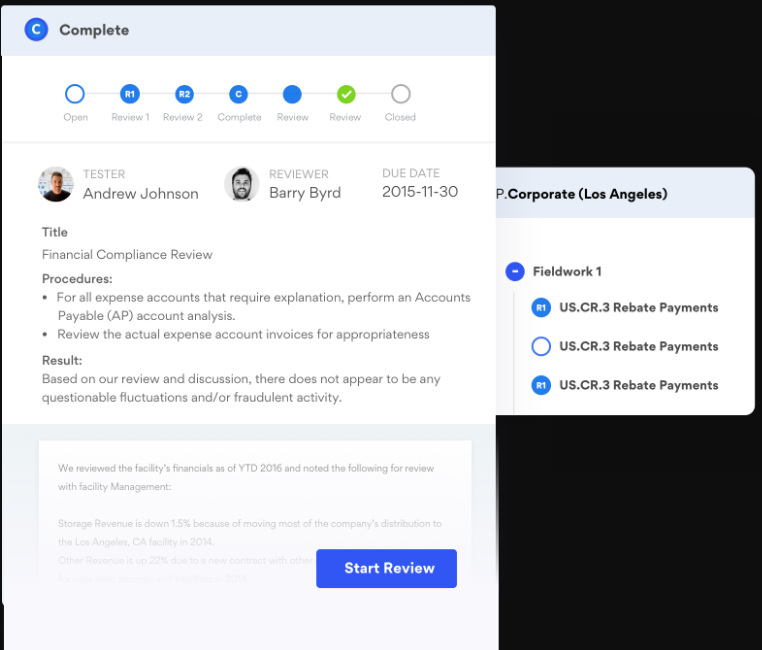
Task: Open the first US.CR.3 Rebate Payments entry
Action: point(639,308)
